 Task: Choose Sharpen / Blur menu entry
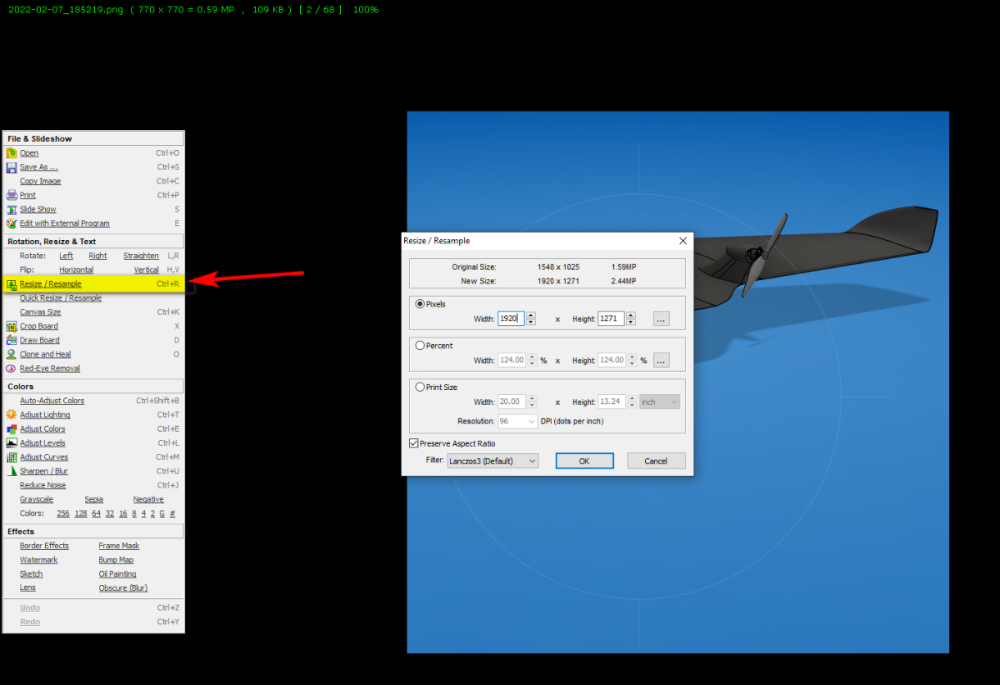(x=43, y=471)
